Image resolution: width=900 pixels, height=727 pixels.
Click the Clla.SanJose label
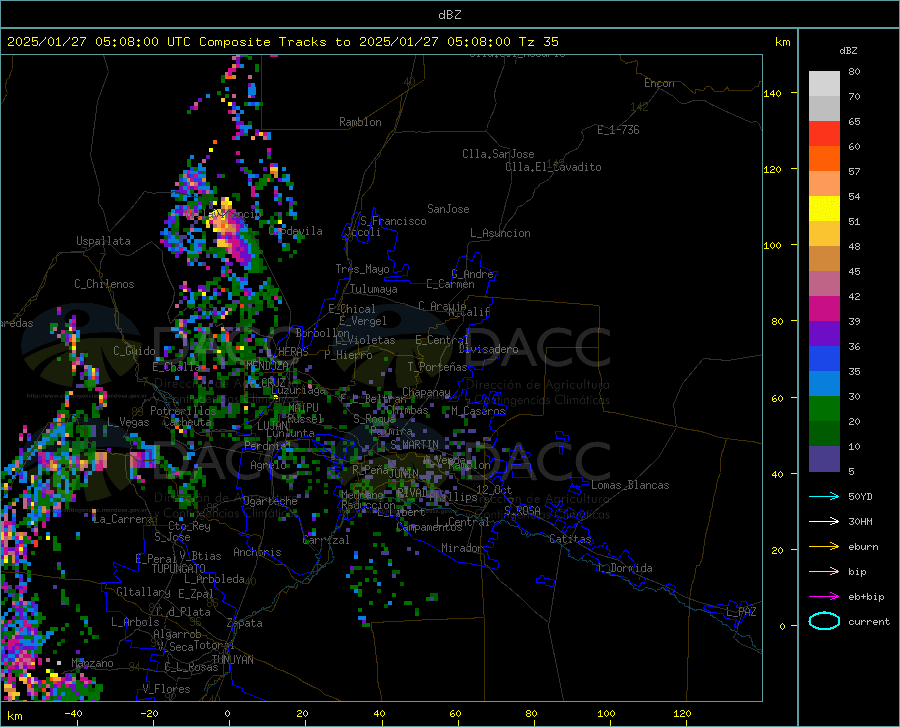point(498,154)
